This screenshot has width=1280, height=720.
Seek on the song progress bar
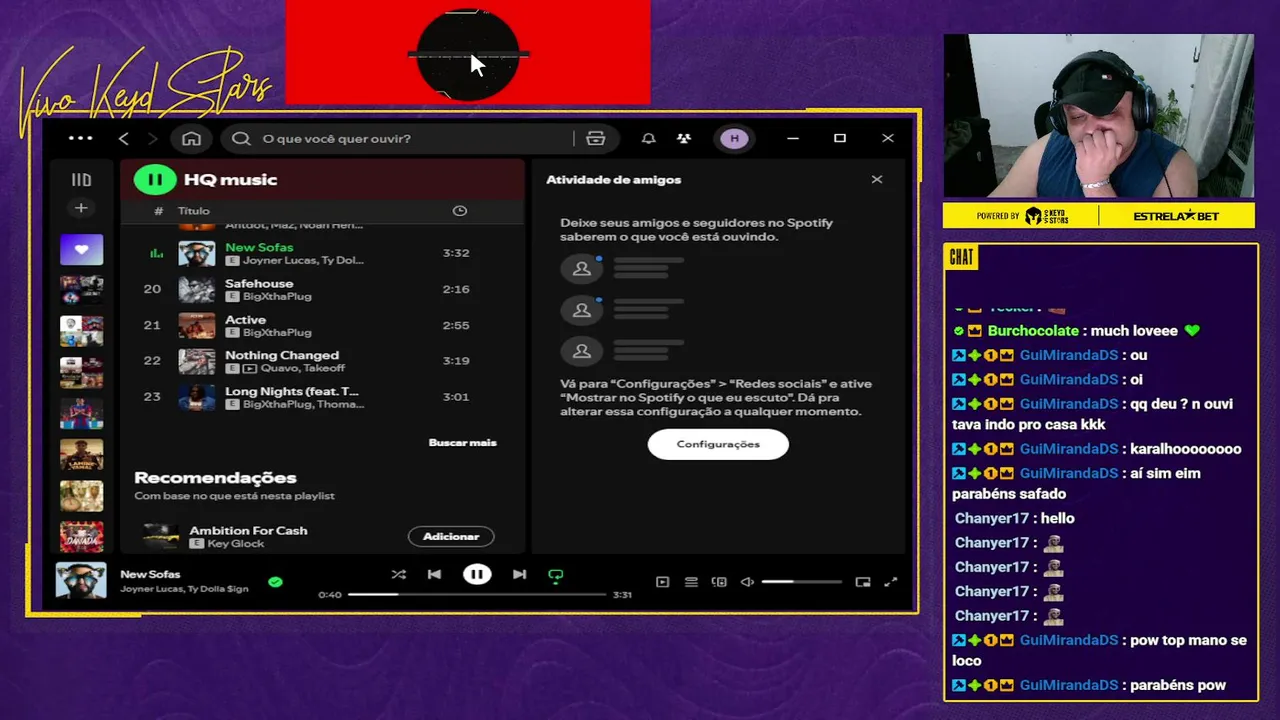point(477,594)
